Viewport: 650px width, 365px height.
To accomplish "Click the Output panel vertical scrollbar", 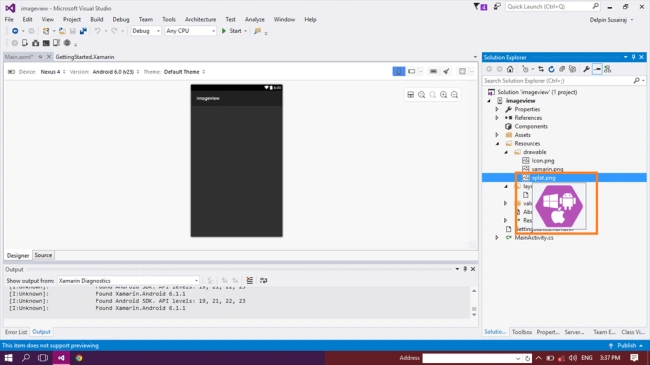I will click(x=474, y=303).
